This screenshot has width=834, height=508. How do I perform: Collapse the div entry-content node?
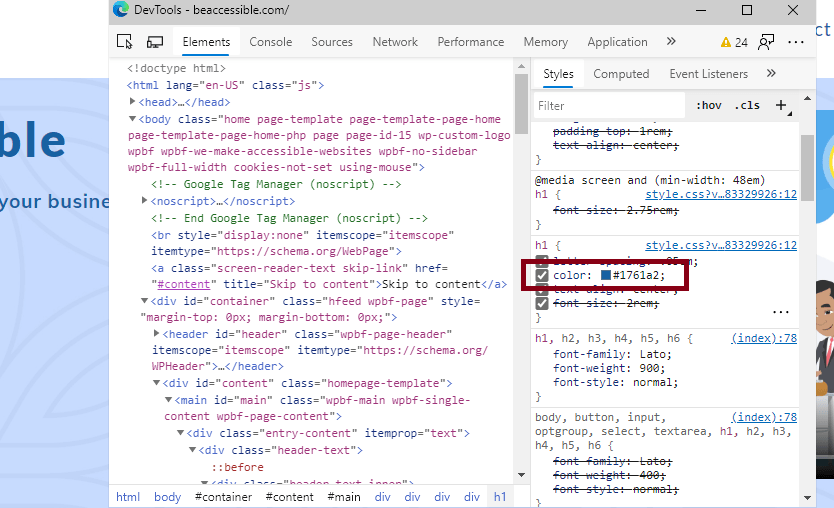[x=180, y=432]
